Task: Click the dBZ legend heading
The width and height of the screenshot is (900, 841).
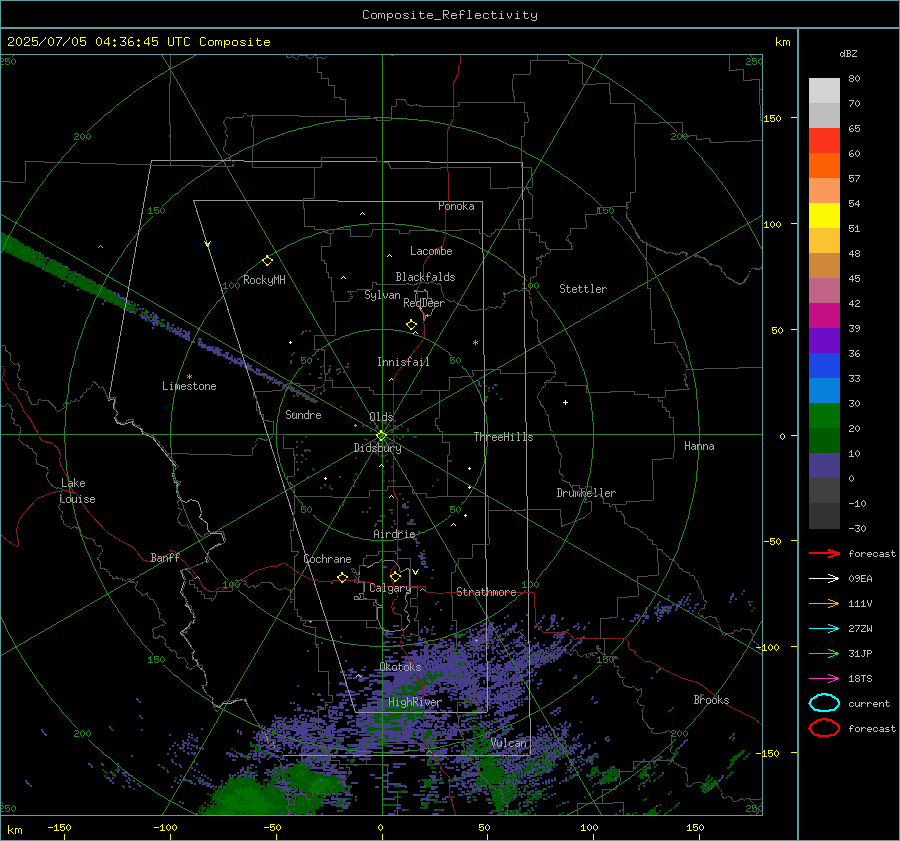Action: [x=848, y=53]
